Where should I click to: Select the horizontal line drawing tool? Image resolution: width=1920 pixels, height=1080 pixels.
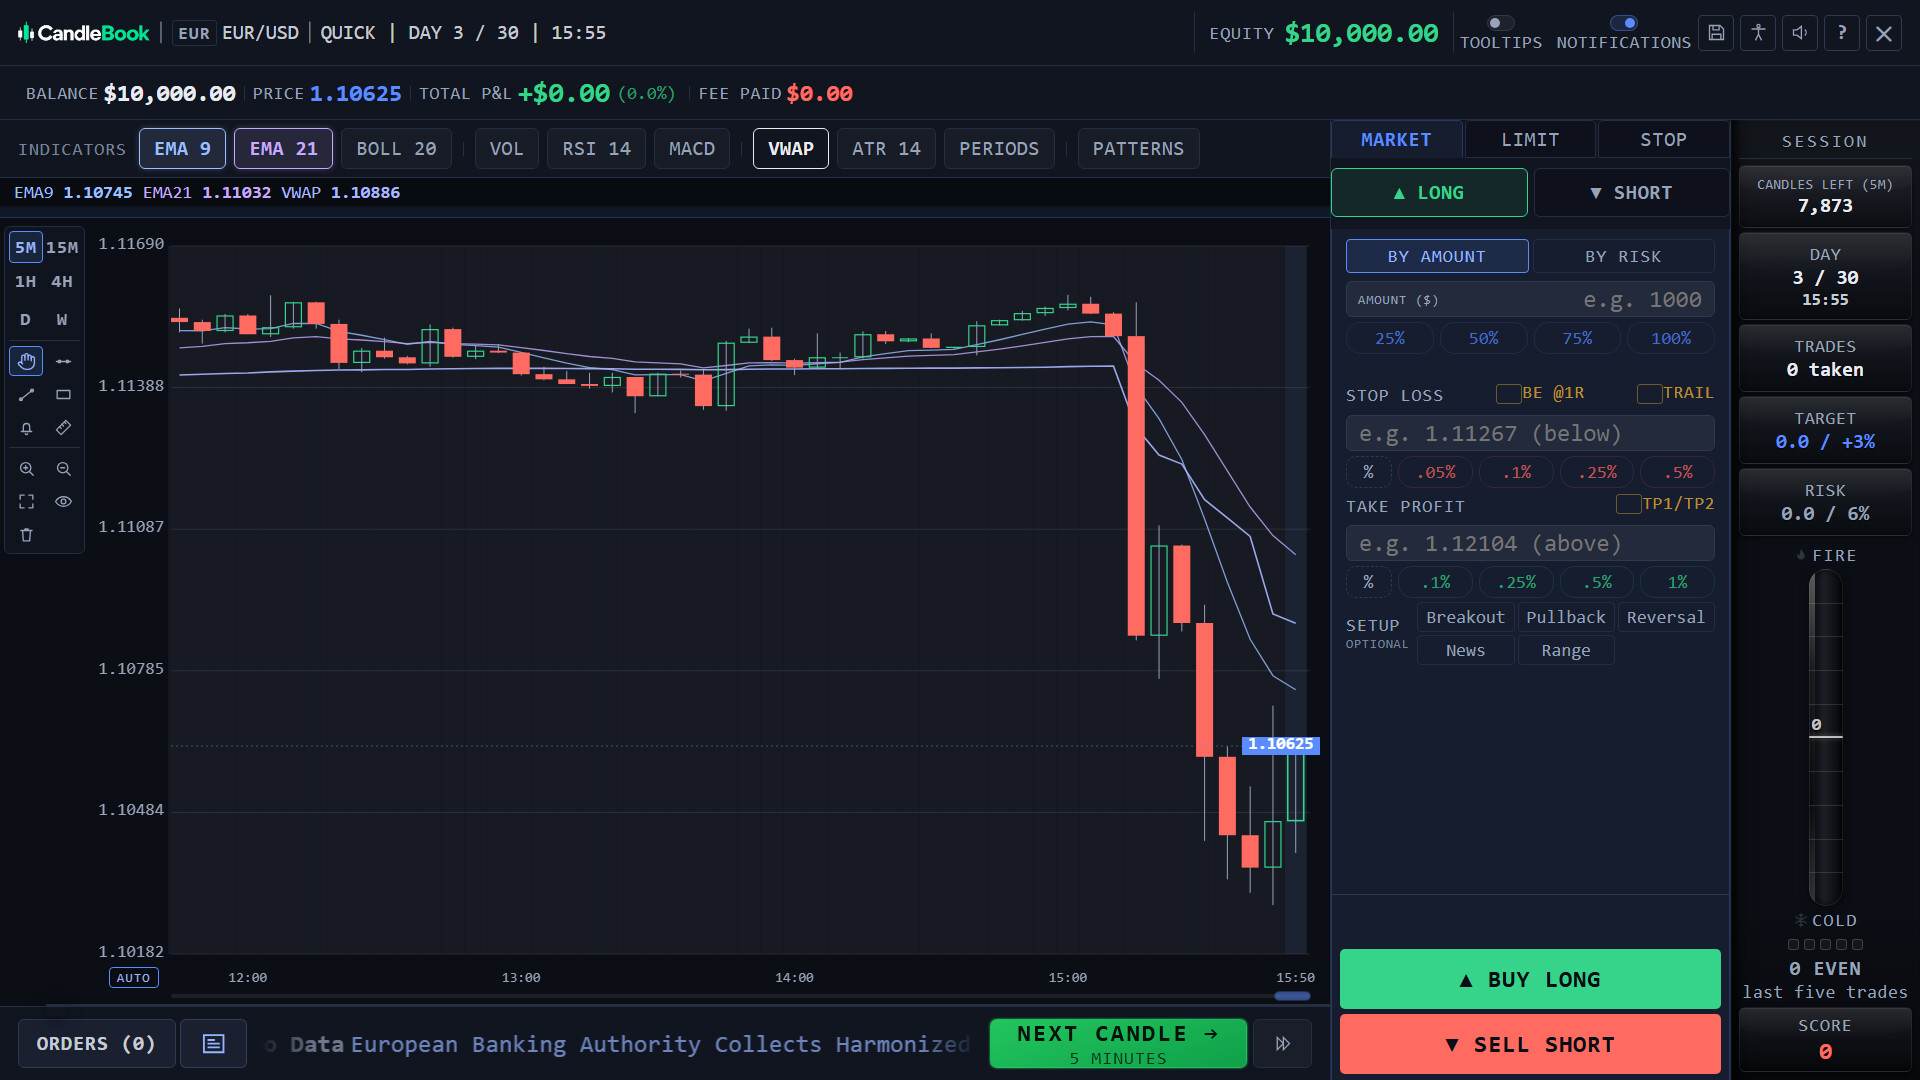click(x=63, y=361)
